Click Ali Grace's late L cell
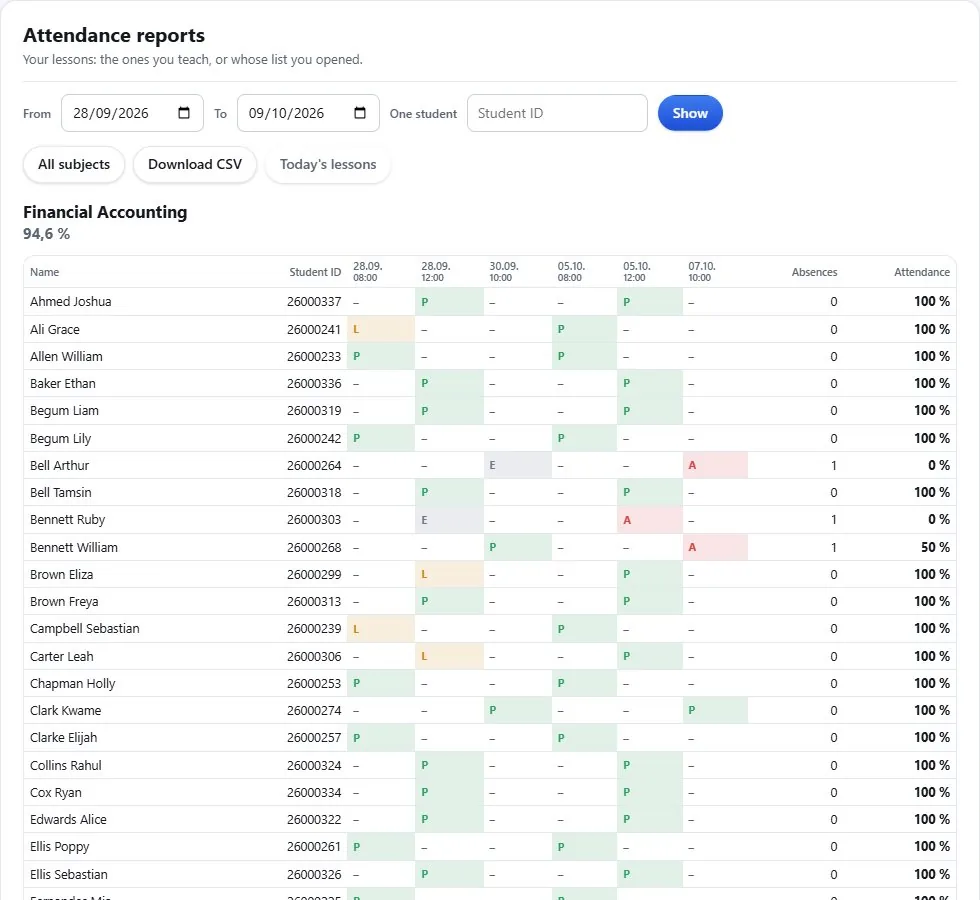 point(381,329)
